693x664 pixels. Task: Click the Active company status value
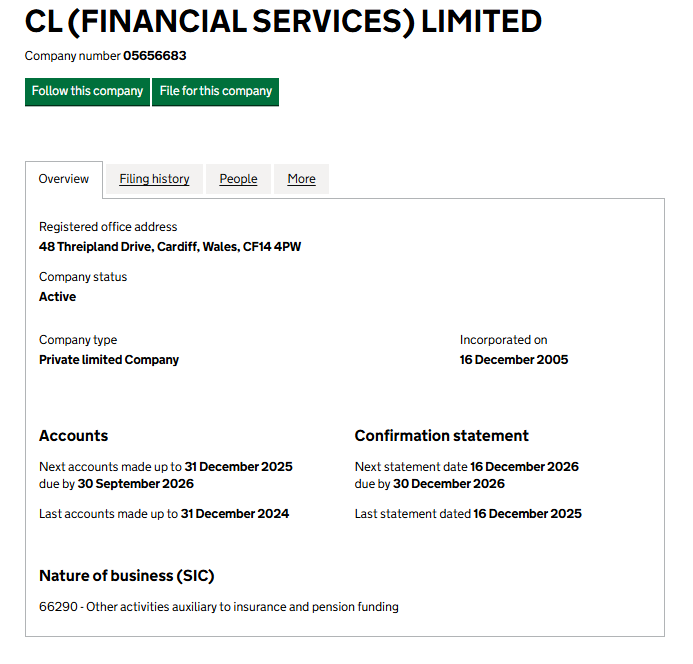click(x=57, y=297)
